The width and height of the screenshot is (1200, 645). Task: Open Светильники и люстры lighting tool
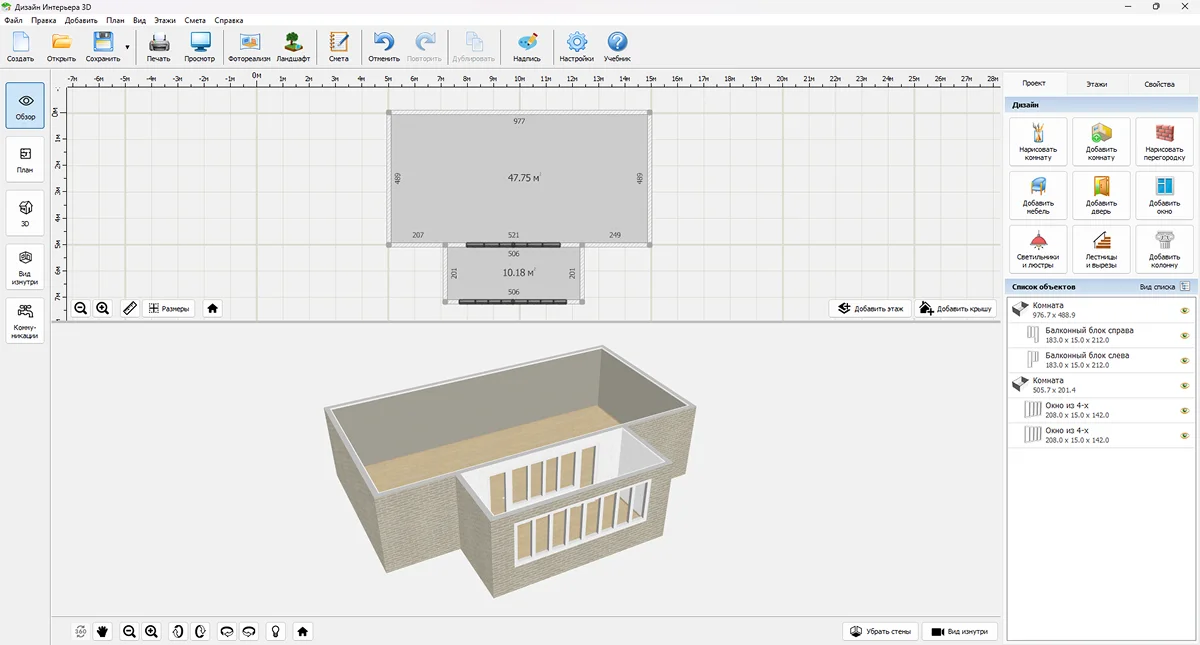pyautogui.click(x=1038, y=249)
